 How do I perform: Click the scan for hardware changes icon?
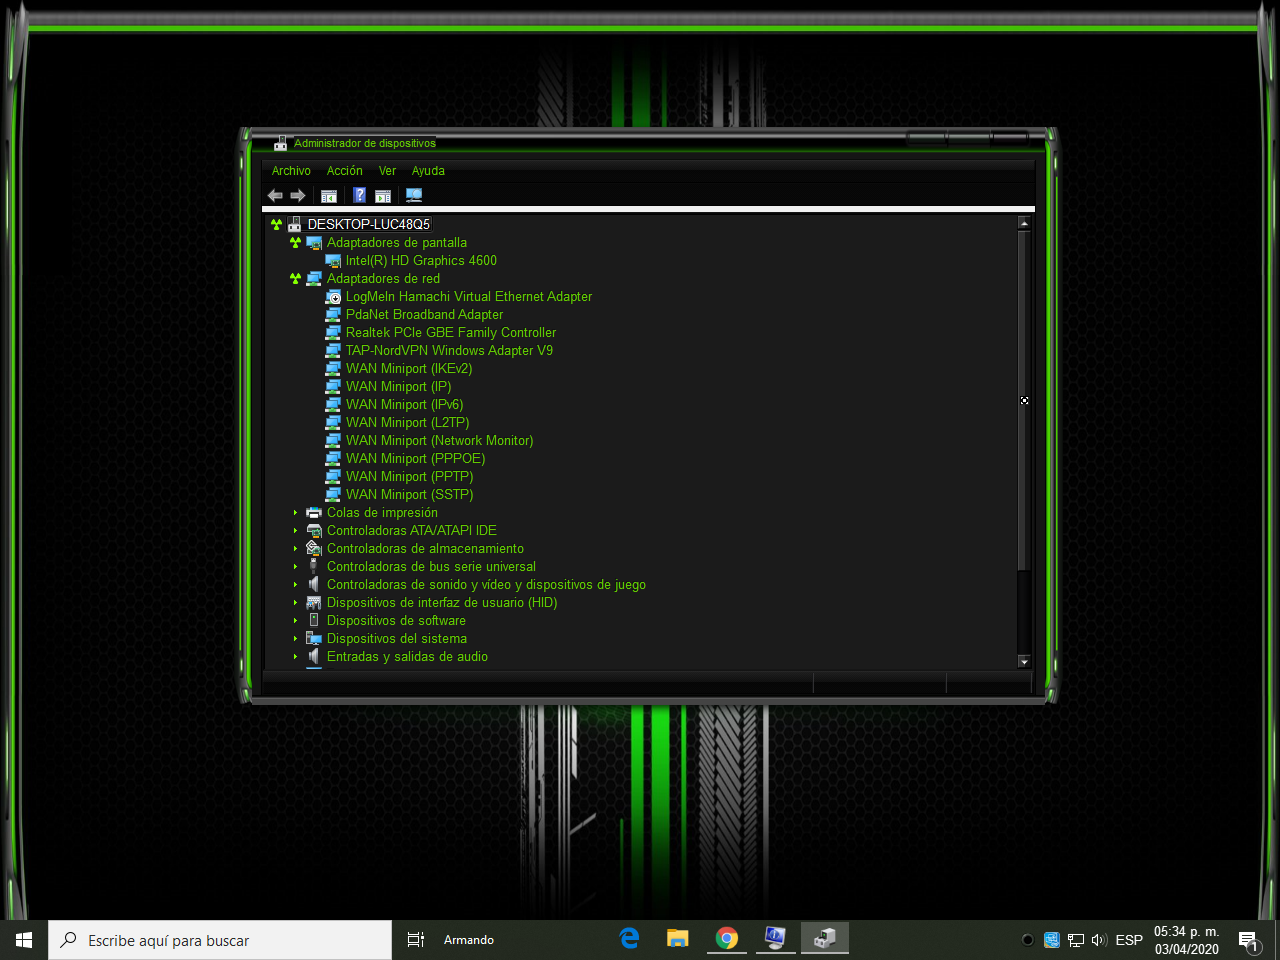click(x=414, y=196)
